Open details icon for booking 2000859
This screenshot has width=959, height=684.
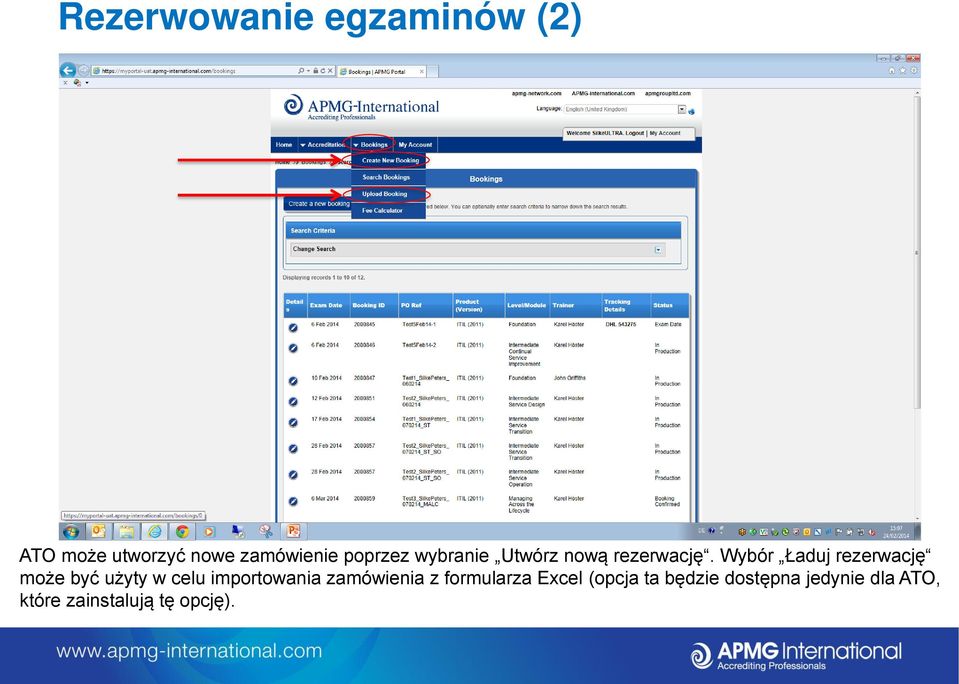[293, 501]
